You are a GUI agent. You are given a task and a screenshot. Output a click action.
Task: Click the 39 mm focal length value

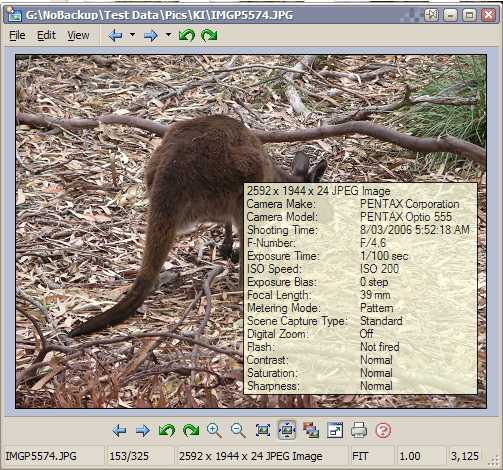click(x=375, y=295)
